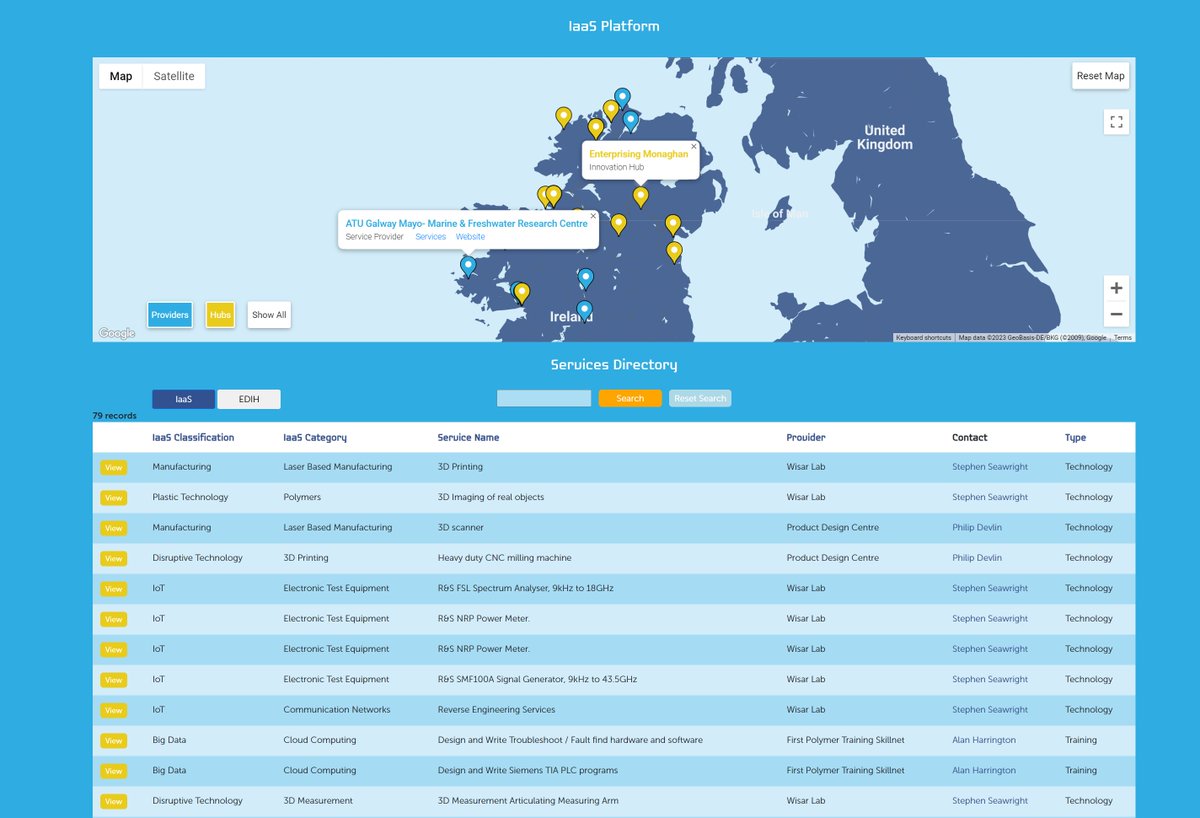Toggle the Providers map filter
1200x818 pixels.
click(x=169, y=315)
